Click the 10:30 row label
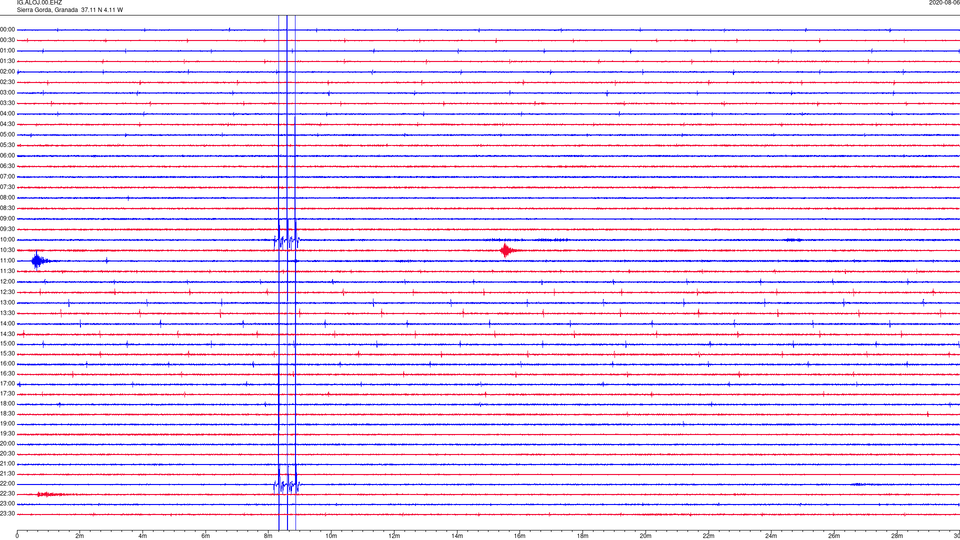 (7, 250)
